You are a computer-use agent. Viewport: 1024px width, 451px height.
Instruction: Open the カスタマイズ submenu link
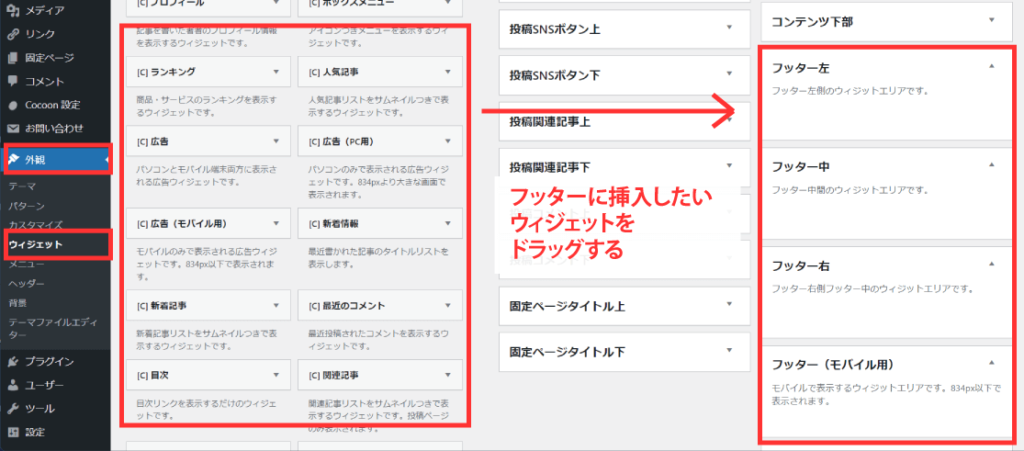pos(36,224)
